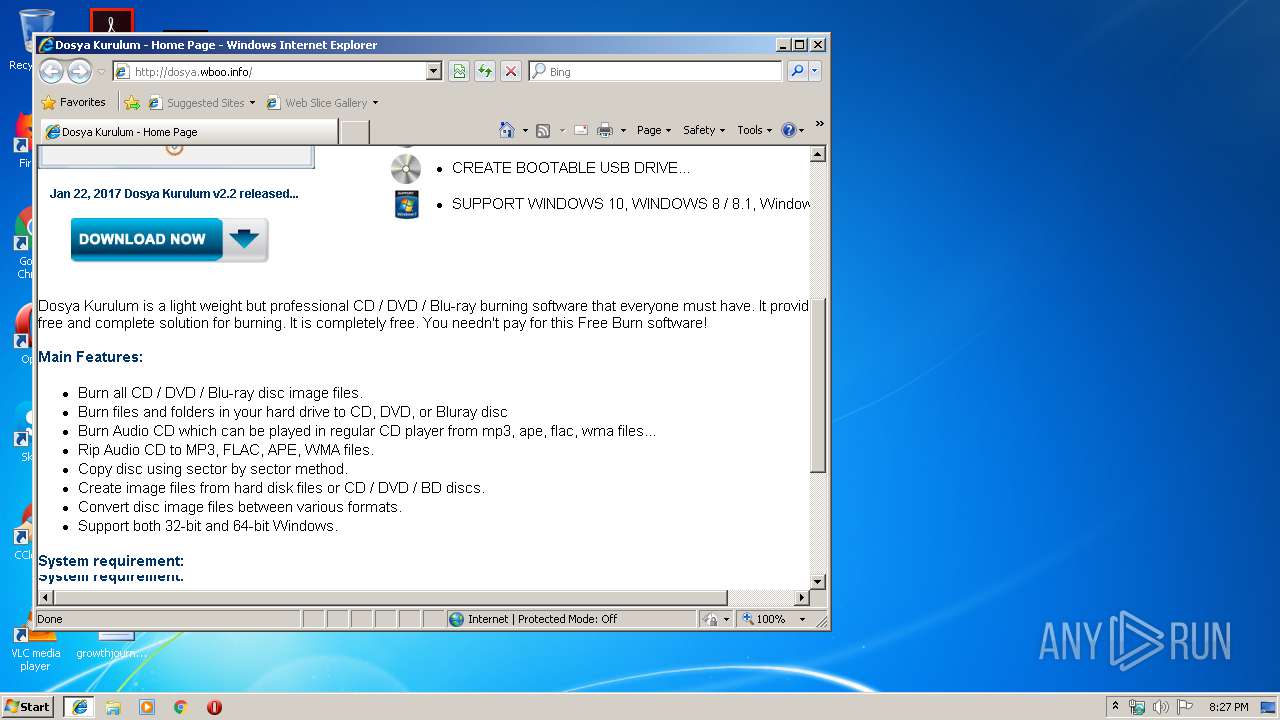Image resolution: width=1280 pixels, height=720 pixels.
Task: Open Web Slice Gallery link
Action: tap(317, 102)
